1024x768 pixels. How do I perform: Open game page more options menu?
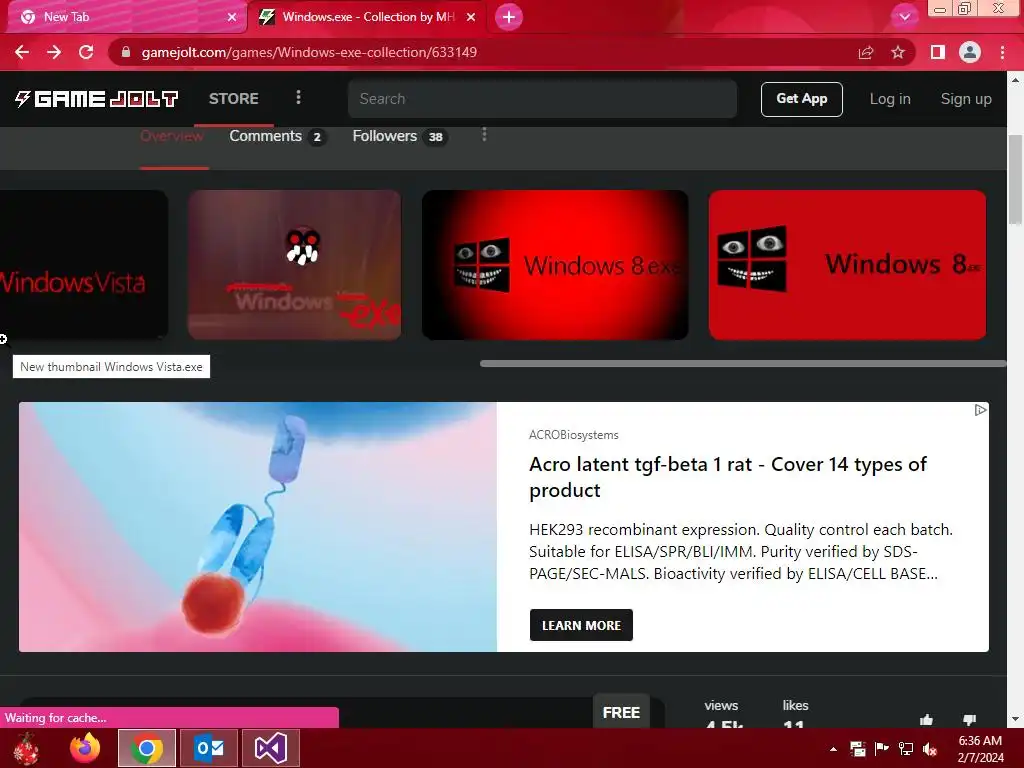tap(484, 135)
